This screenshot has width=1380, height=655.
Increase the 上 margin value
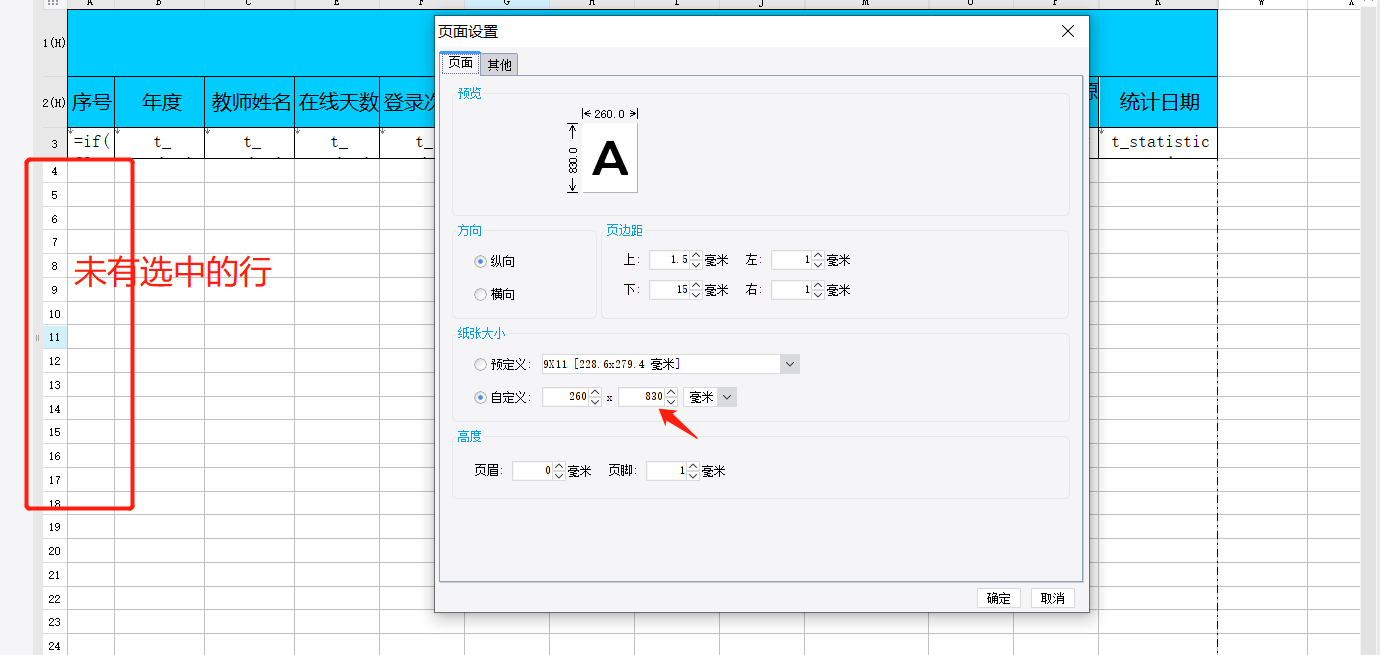coord(697,256)
